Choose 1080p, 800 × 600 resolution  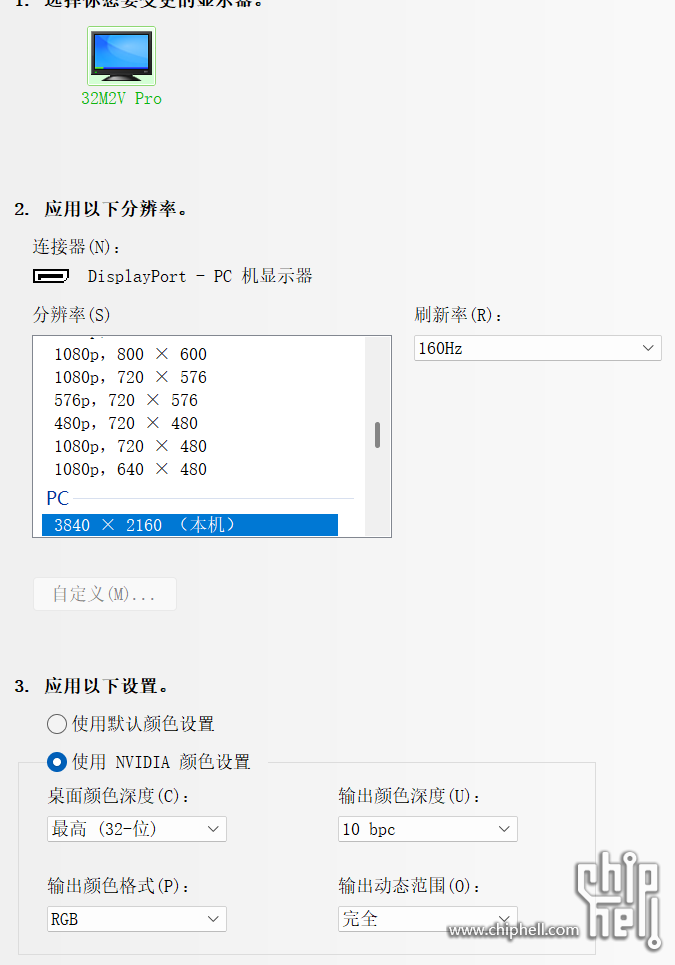131,354
